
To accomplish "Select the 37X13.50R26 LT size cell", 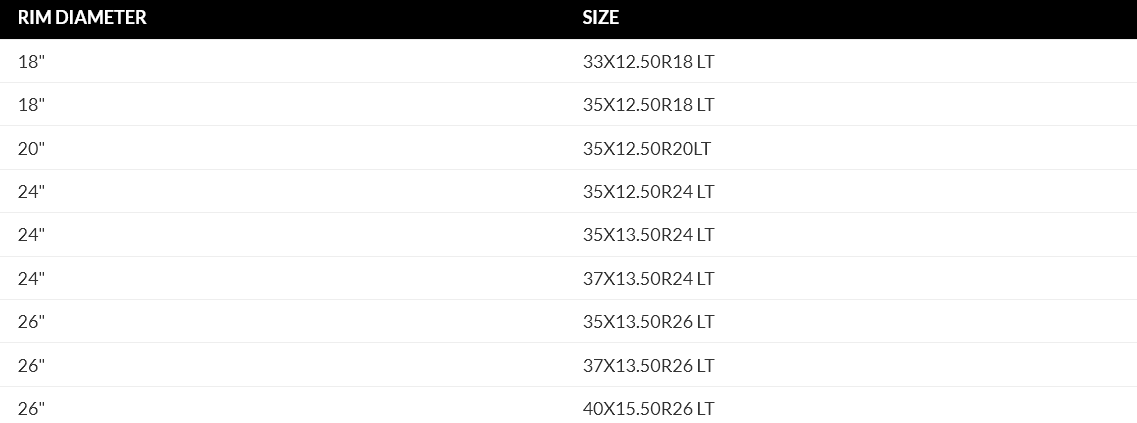I will tap(648, 365).
